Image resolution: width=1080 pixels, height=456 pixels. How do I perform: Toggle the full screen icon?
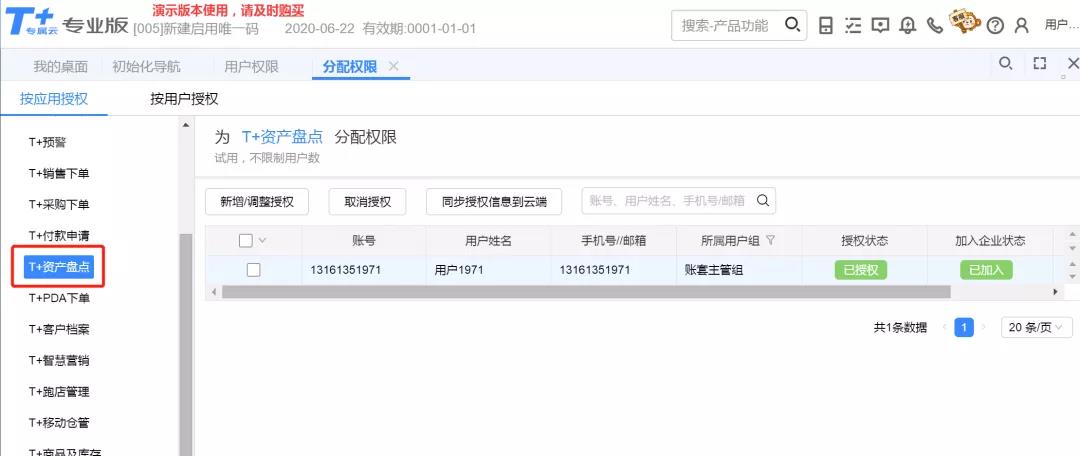1040,63
